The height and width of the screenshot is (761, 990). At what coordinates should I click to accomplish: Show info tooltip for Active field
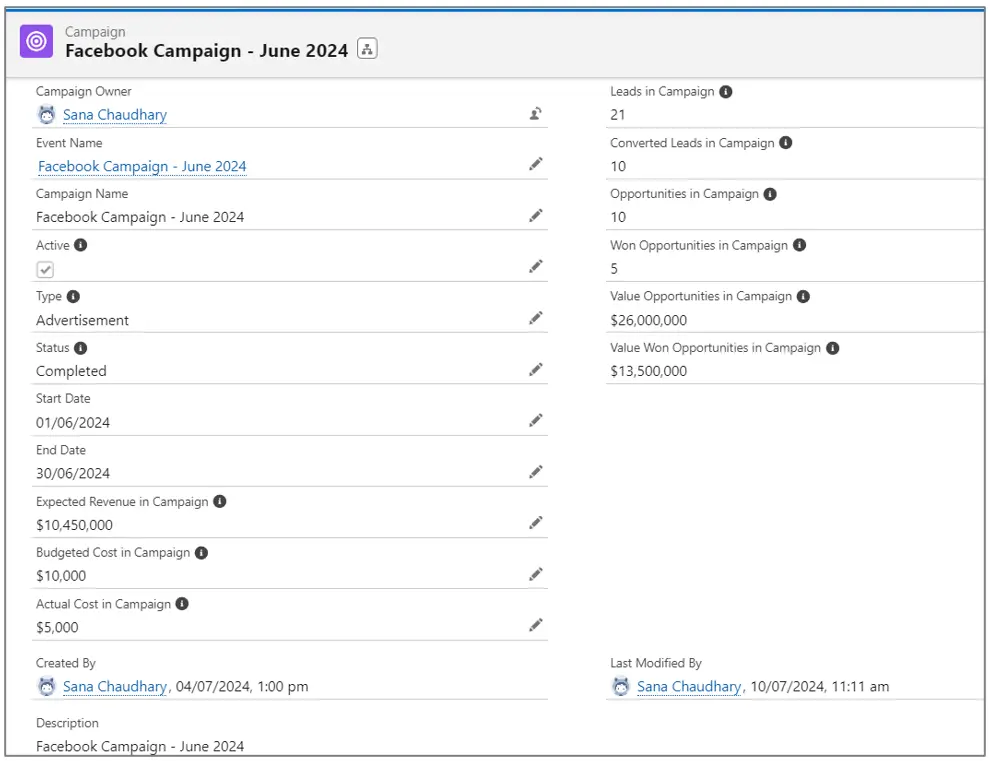click(80, 245)
